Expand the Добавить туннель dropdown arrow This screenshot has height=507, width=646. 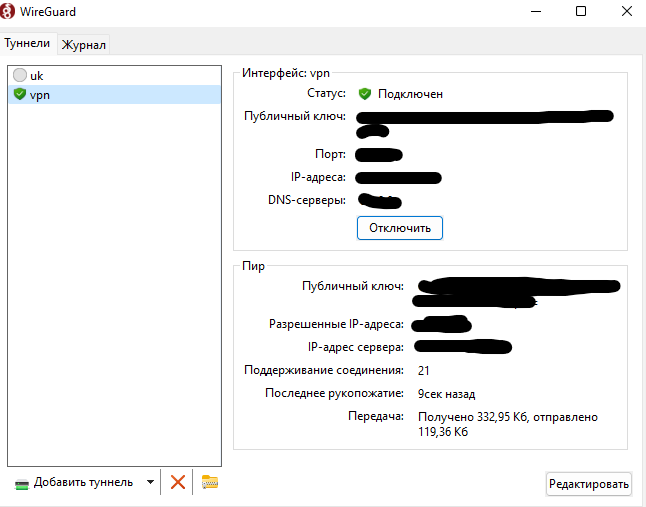click(150, 482)
